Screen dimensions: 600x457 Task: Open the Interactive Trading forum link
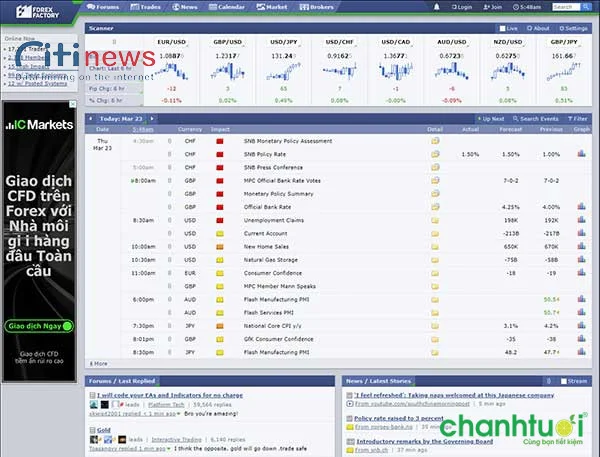[x=176, y=440]
